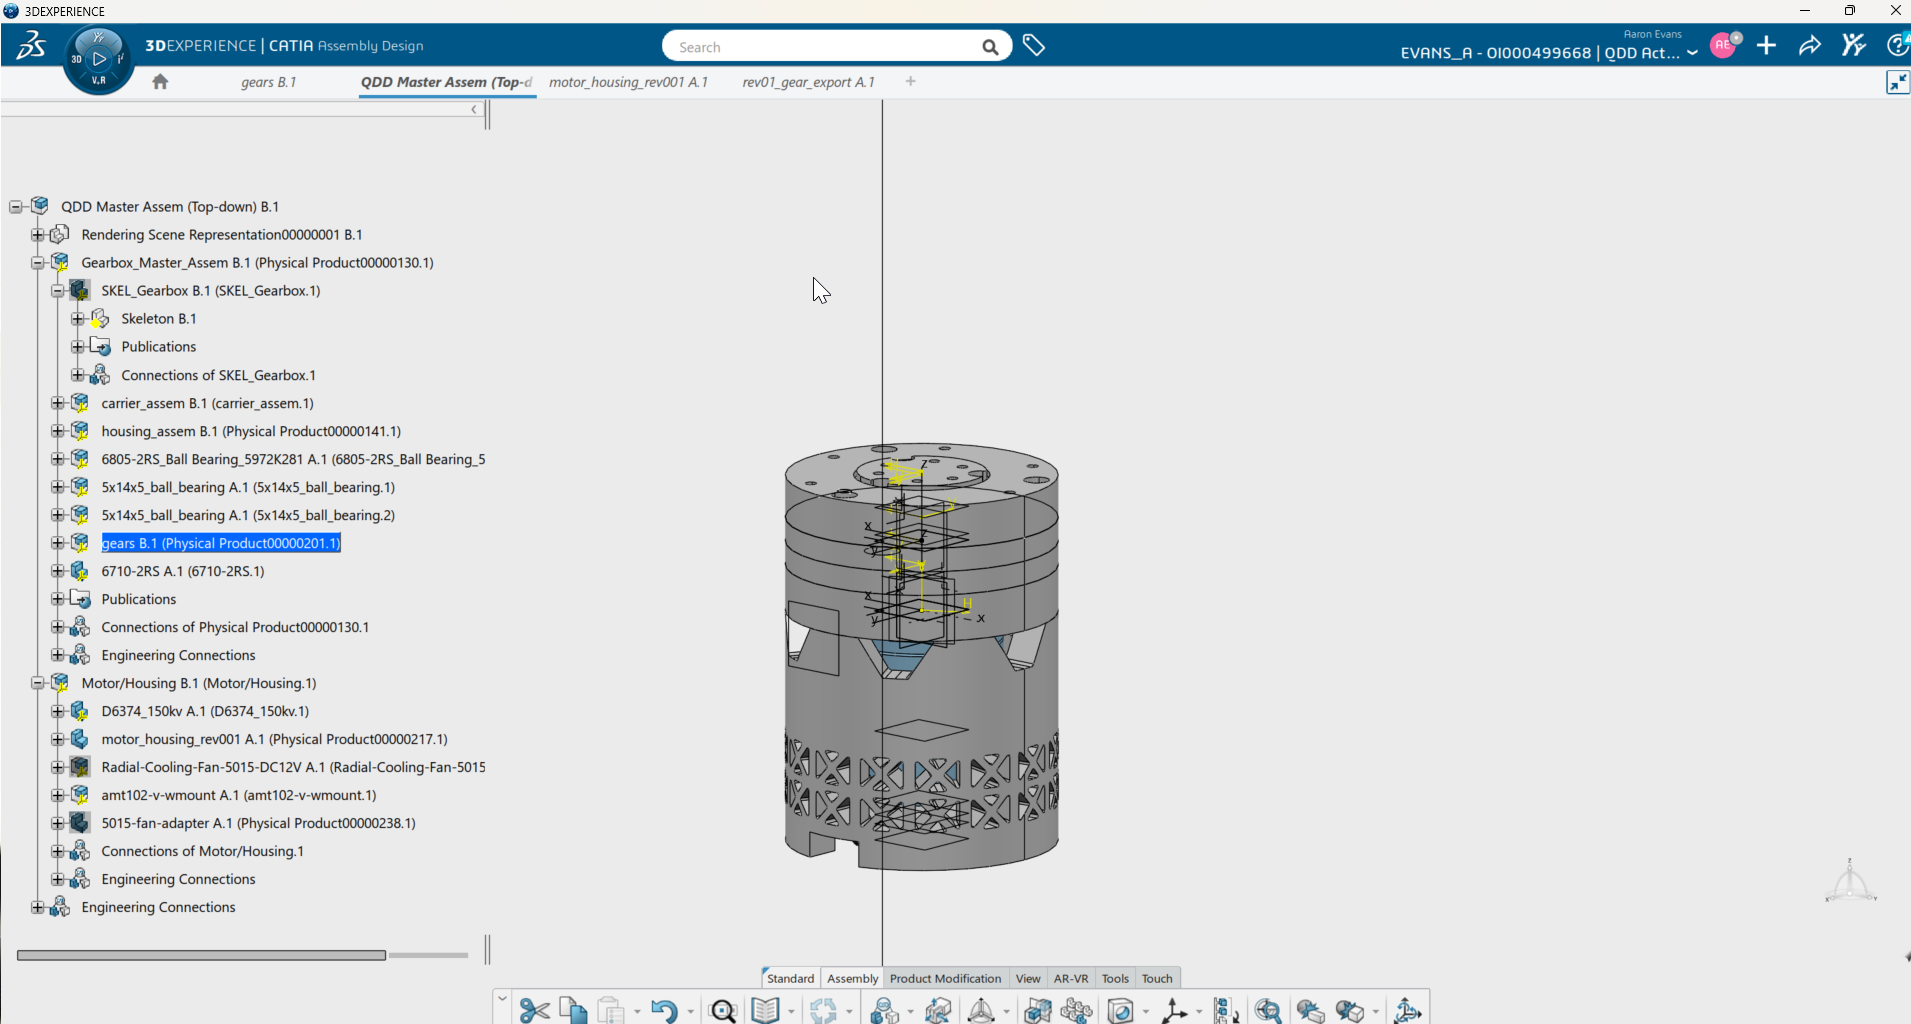1911x1024 pixels.
Task: Go to the Home icon tab
Action: (160, 82)
